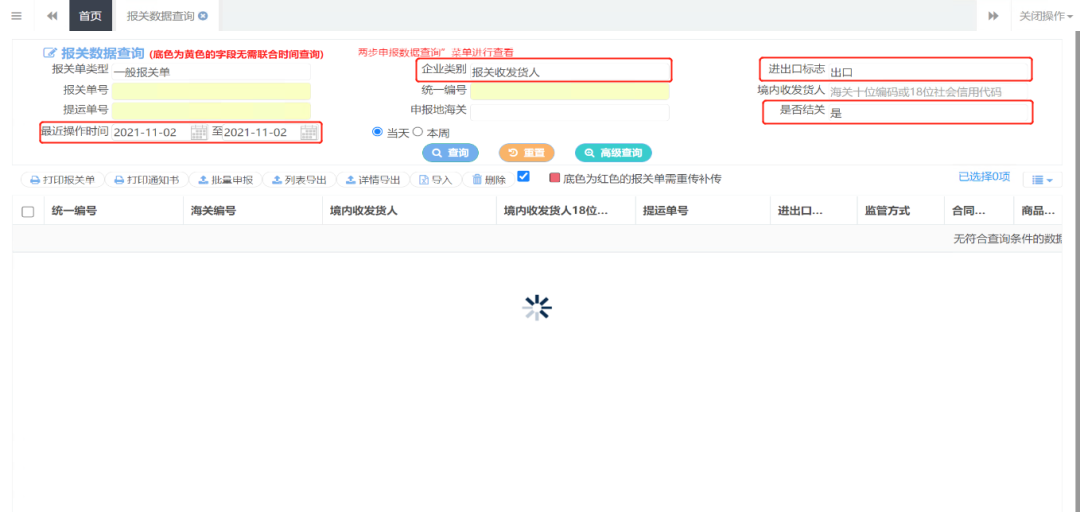Click the 统一编号 input field
The width and height of the screenshot is (1080, 512).
[570, 91]
